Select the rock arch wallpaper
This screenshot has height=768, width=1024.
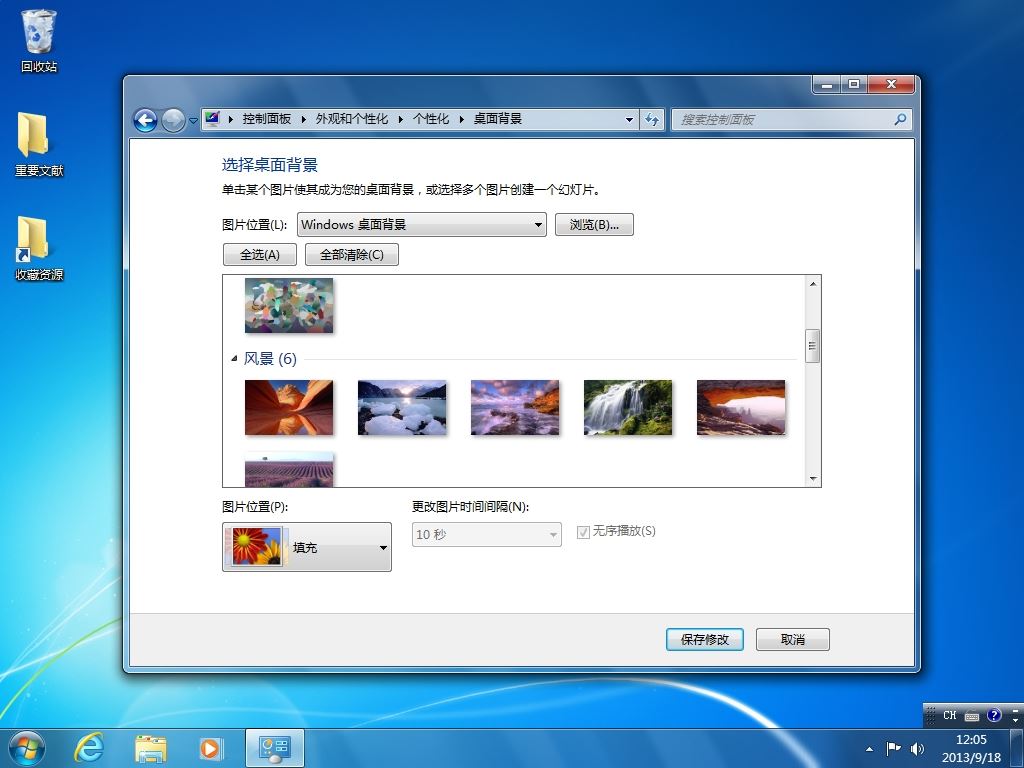(741, 408)
